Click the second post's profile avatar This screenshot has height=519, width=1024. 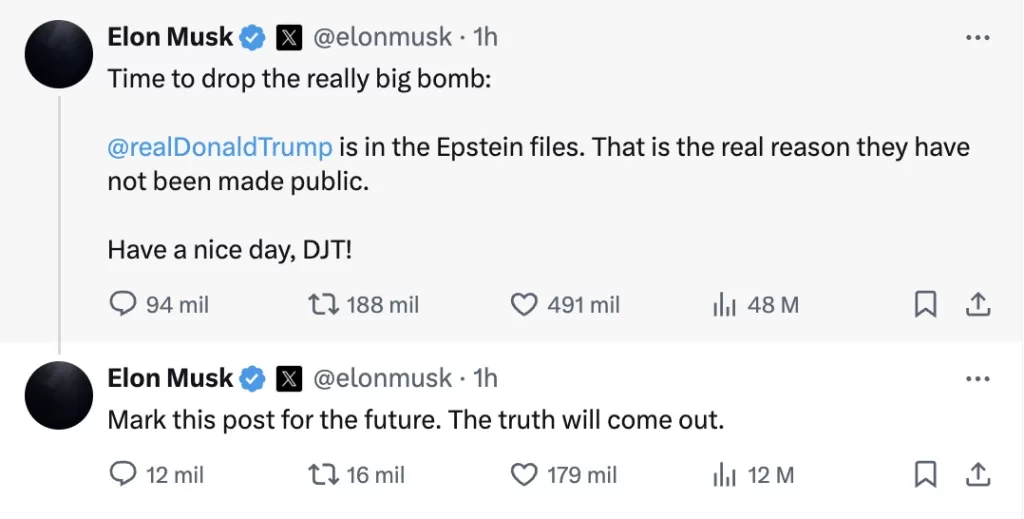pos(59,396)
